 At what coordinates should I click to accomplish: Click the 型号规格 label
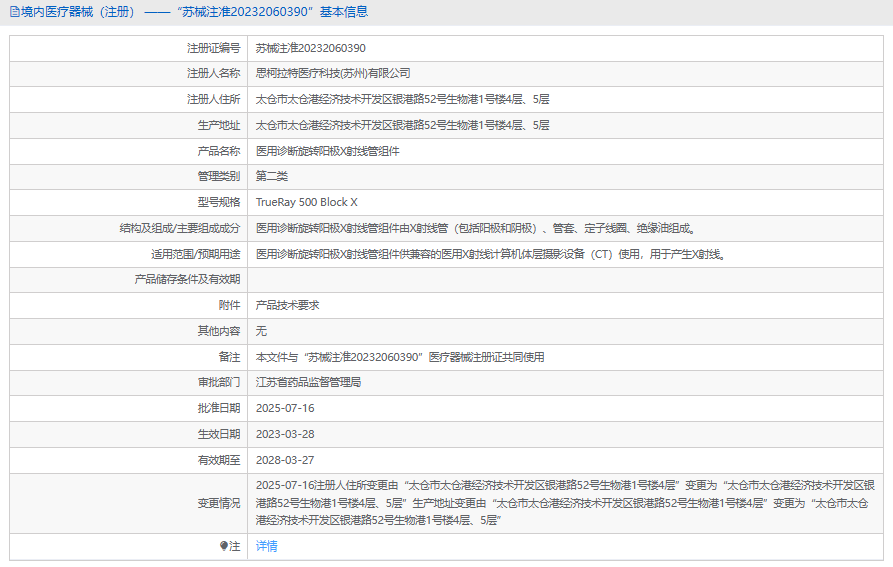click(x=219, y=202)
